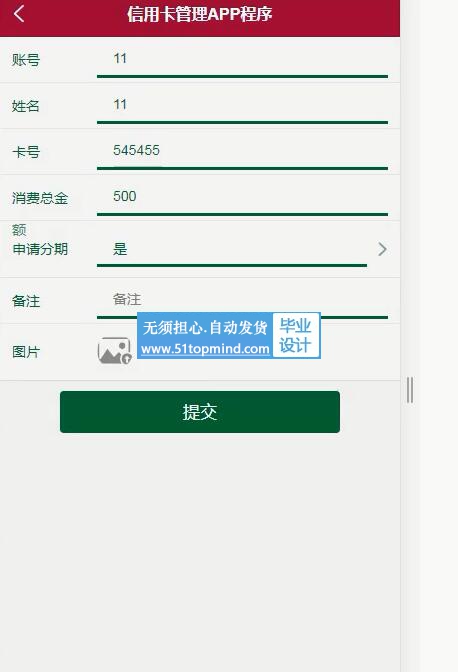Click the 图片 row label

pos(26,352)
